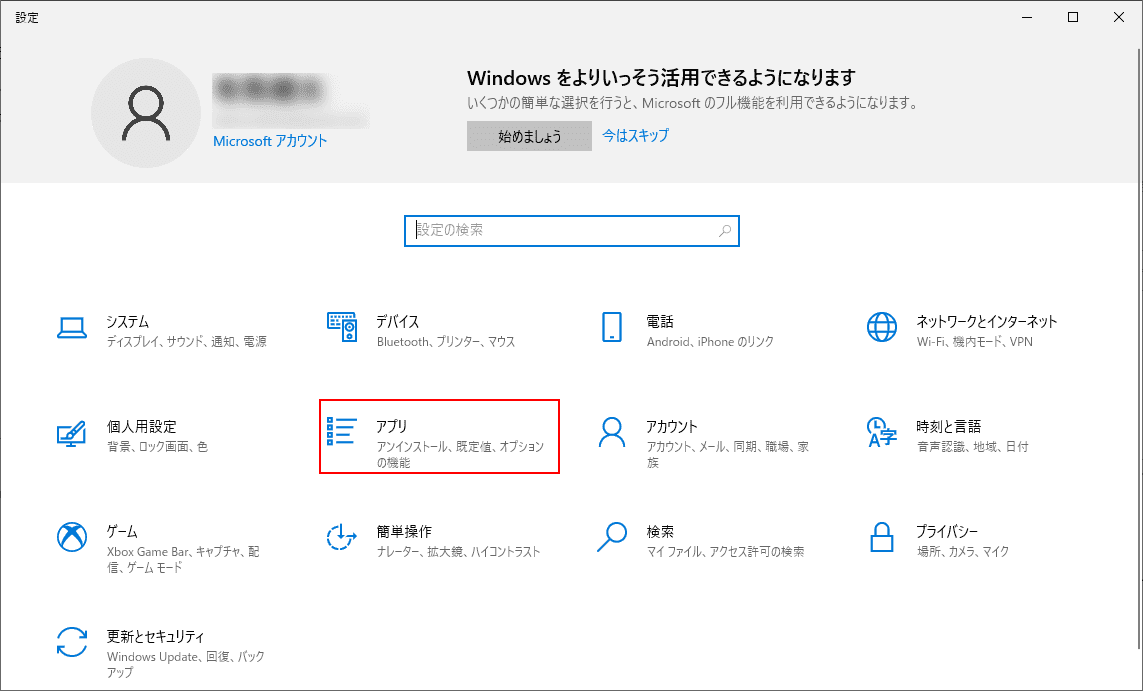Select the ネットワークとインターネット title
The image size is (1143, 691).
tap(986, 321)
